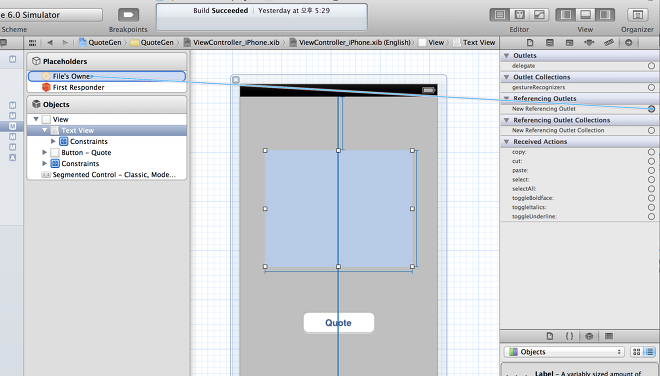Select the Button - Quote row
This screenshot has width=660, height=376.
pyautogui.click(x=107, y=152)
